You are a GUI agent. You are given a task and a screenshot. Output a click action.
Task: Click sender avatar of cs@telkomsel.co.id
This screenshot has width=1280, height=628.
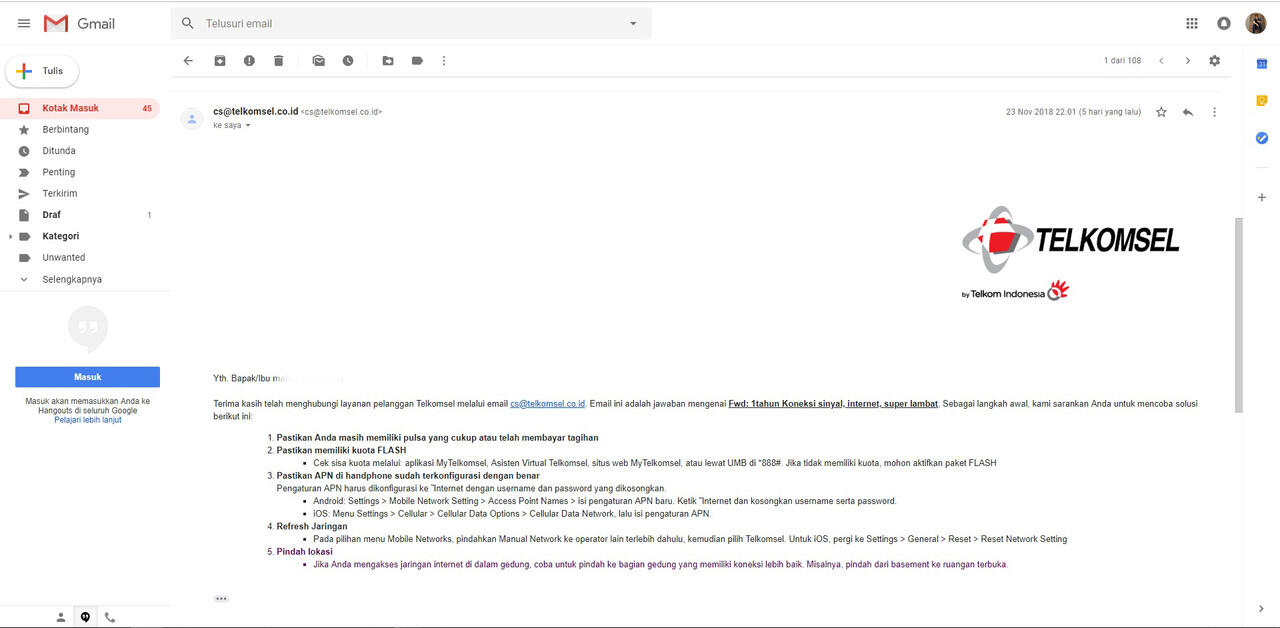[191, 119]
